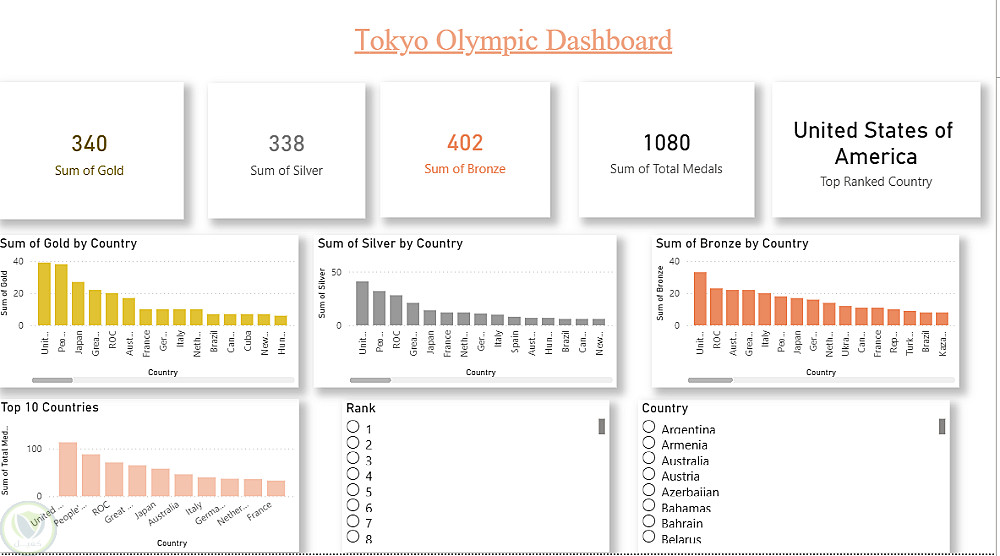The image size is (1000, 556).
Task: Select ROC bar in Sum of Silver chart
Action: (x=396, y=311)
